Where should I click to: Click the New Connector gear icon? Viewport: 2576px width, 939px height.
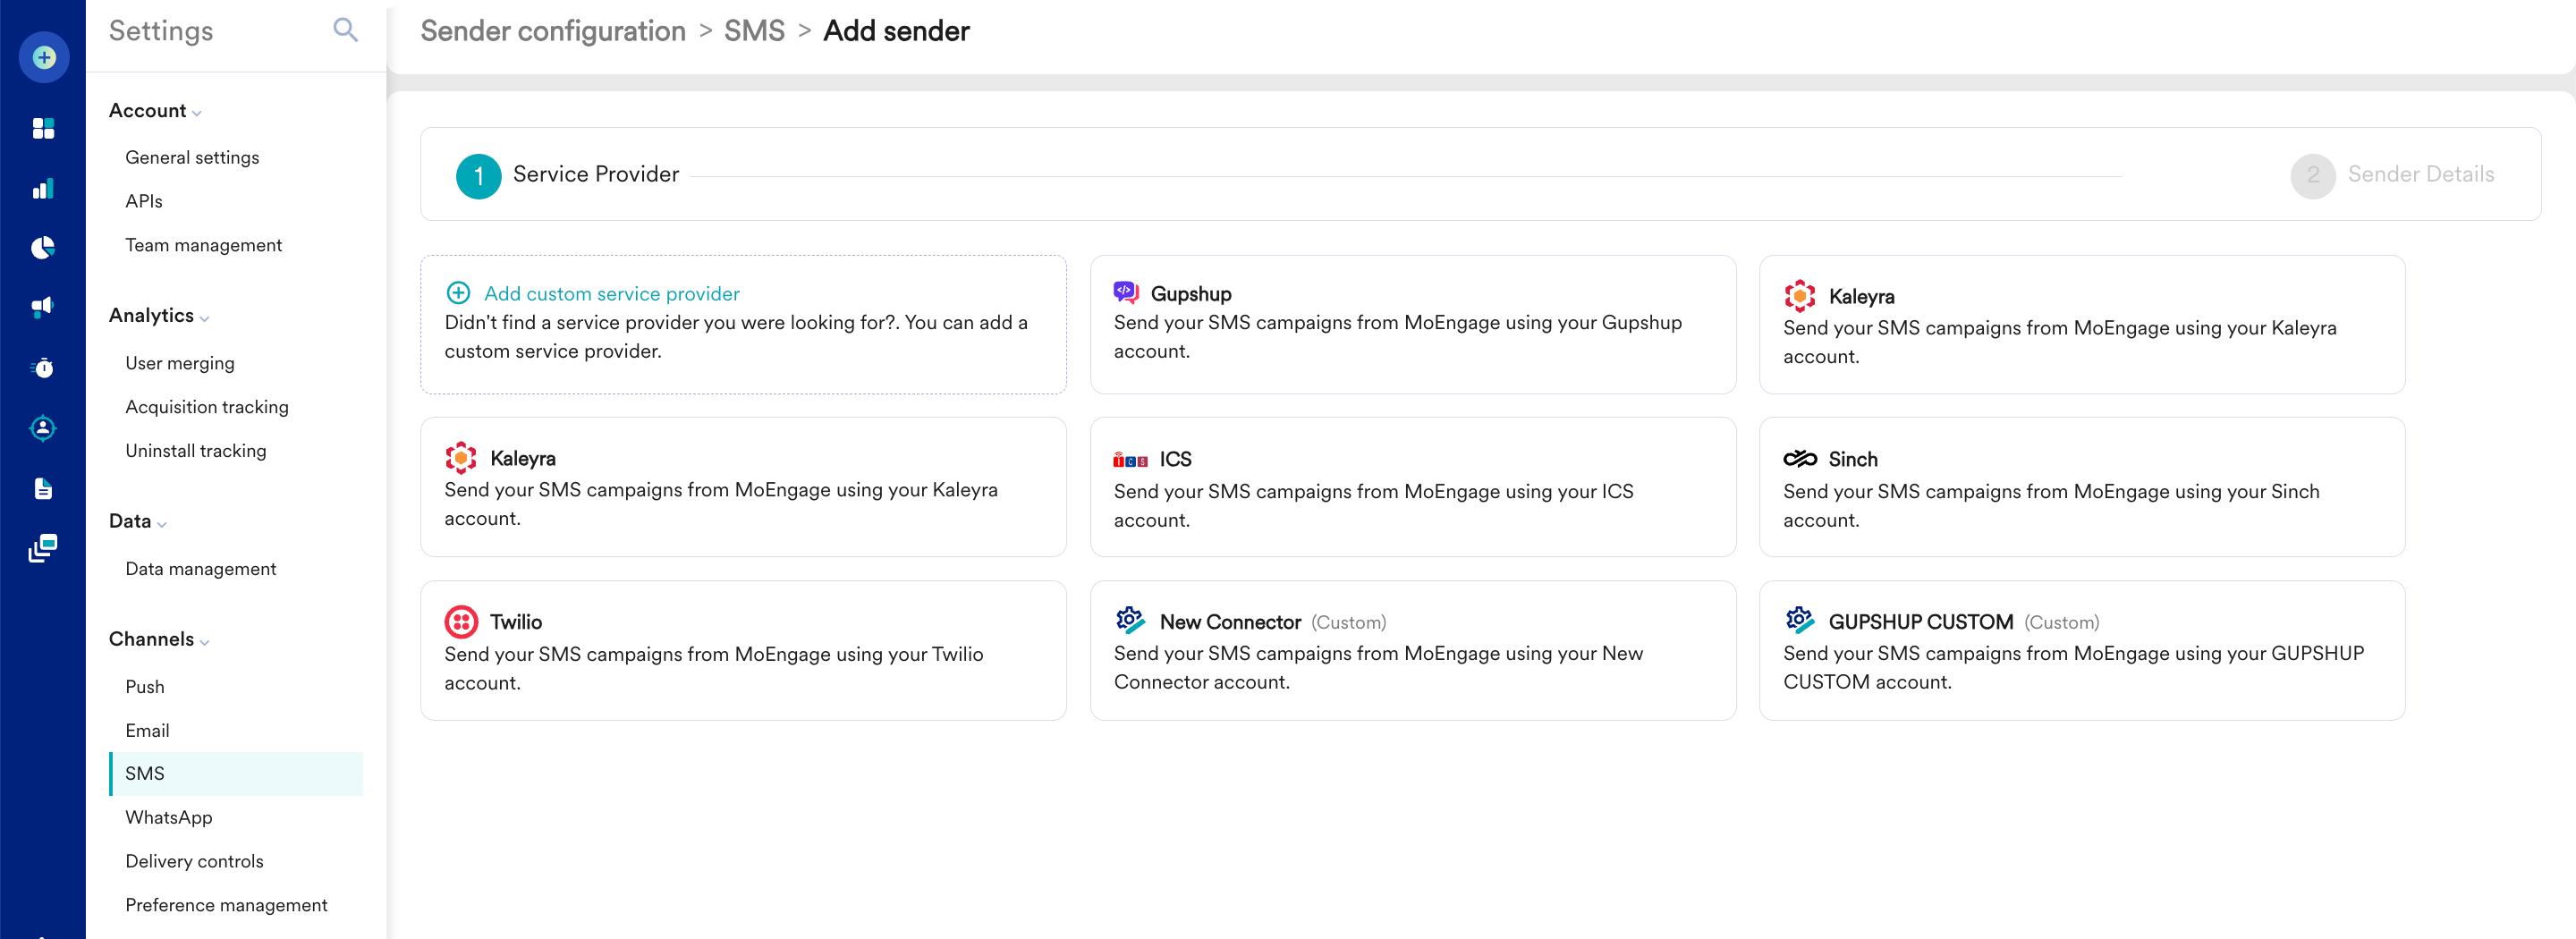click(x=1130, y=620)
